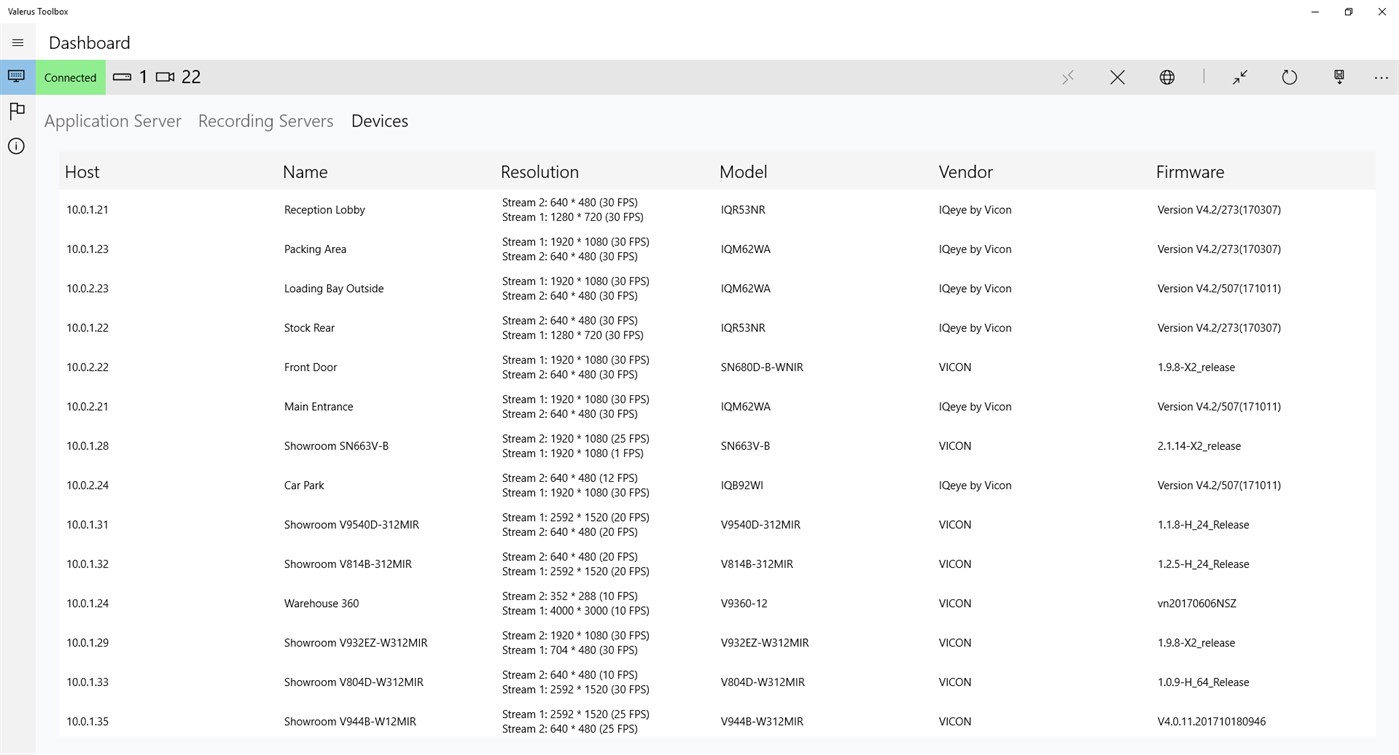Switch to the Recording Servers tab

tap(265, 120)
